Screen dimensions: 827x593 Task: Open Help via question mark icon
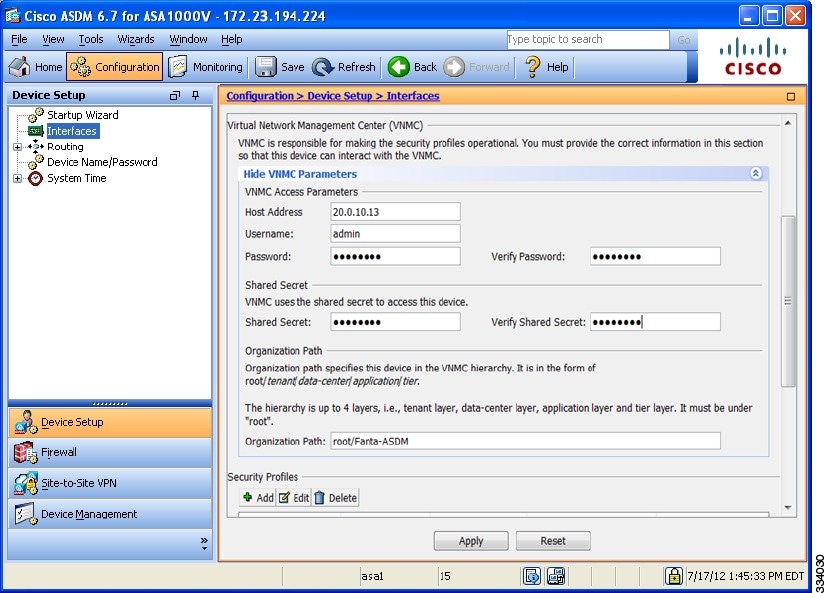533,67
